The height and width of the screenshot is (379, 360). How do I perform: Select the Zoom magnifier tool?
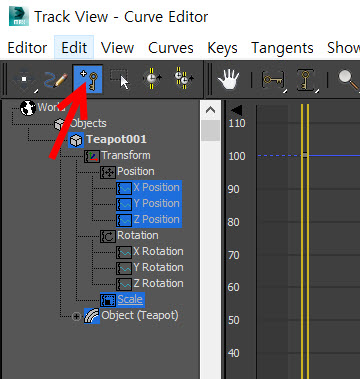coord(349,80)
